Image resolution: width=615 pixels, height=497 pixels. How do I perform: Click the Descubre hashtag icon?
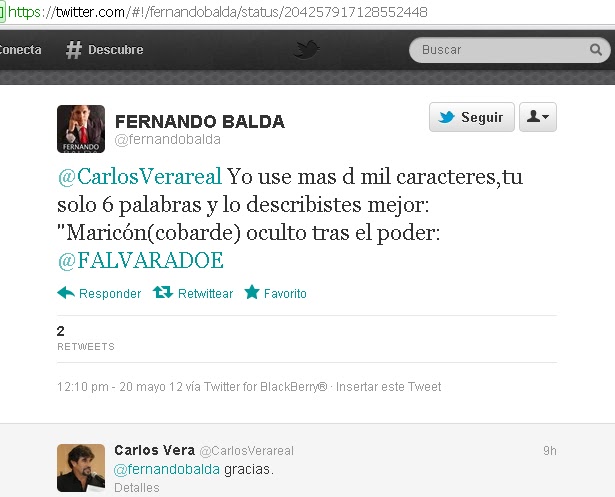click(x=74, y=50)
